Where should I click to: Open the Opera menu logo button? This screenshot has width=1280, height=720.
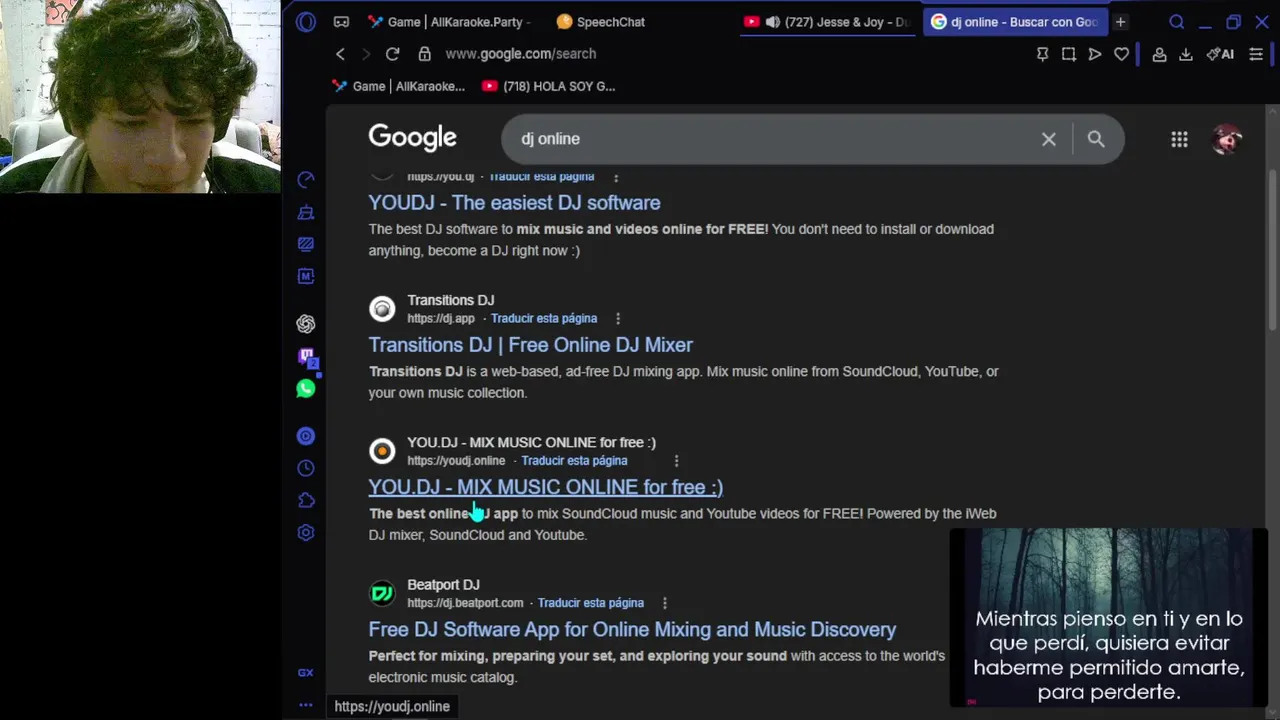306,22
